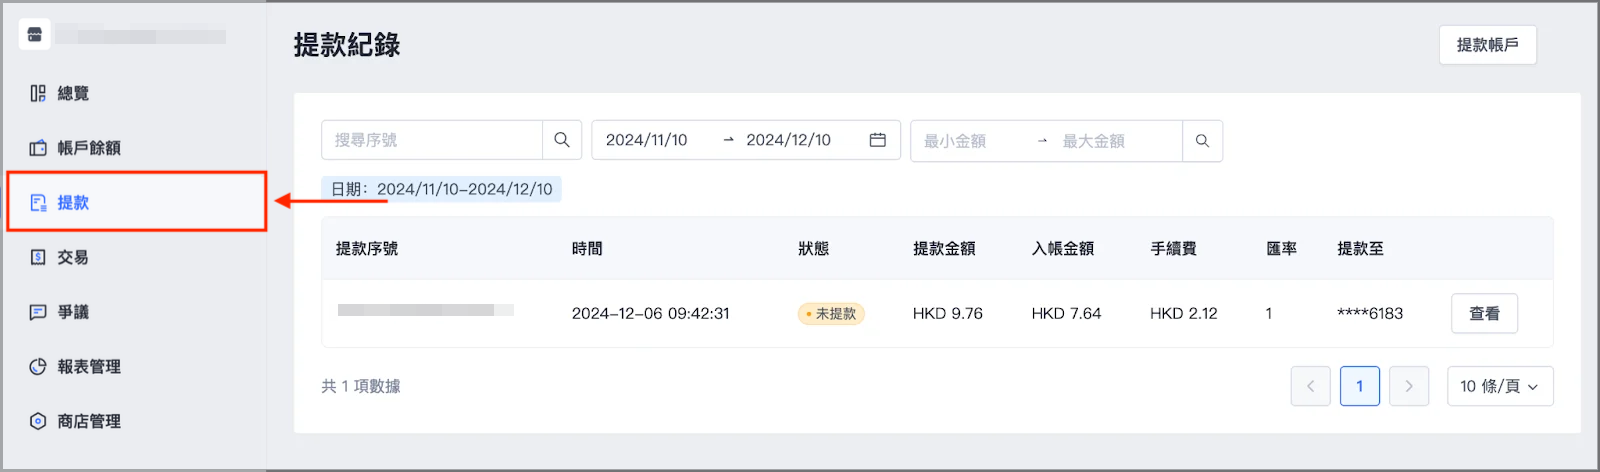
Task: Click the 報表管理 pie chart icon
Action: tap(38, 367)
